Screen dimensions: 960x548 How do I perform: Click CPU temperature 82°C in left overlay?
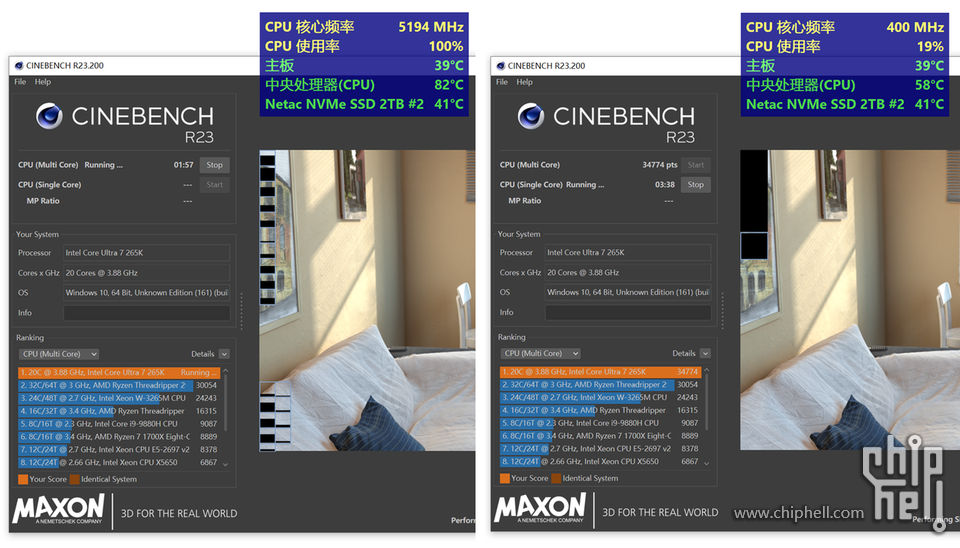click(449, 84)
